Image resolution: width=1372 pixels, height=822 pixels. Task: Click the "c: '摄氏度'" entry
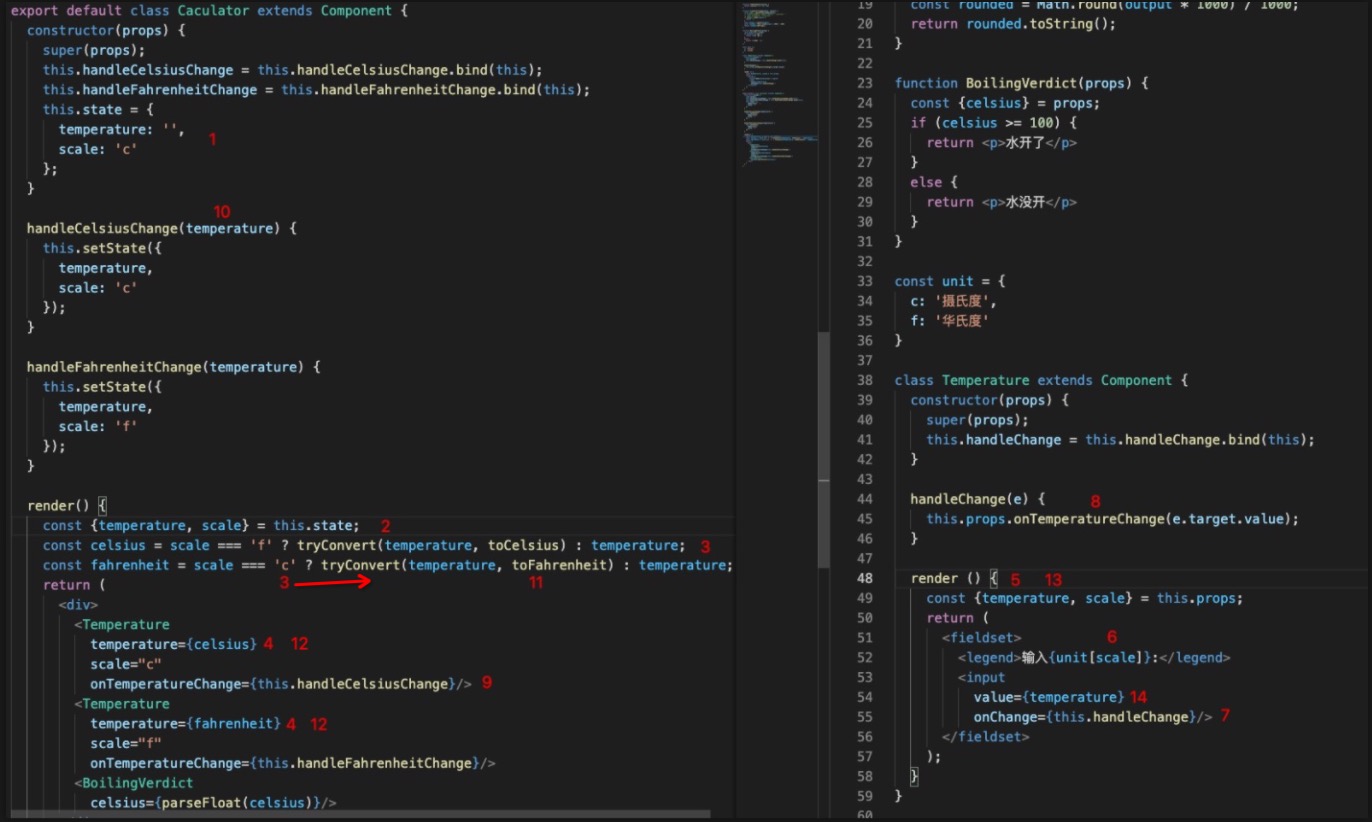954,301
